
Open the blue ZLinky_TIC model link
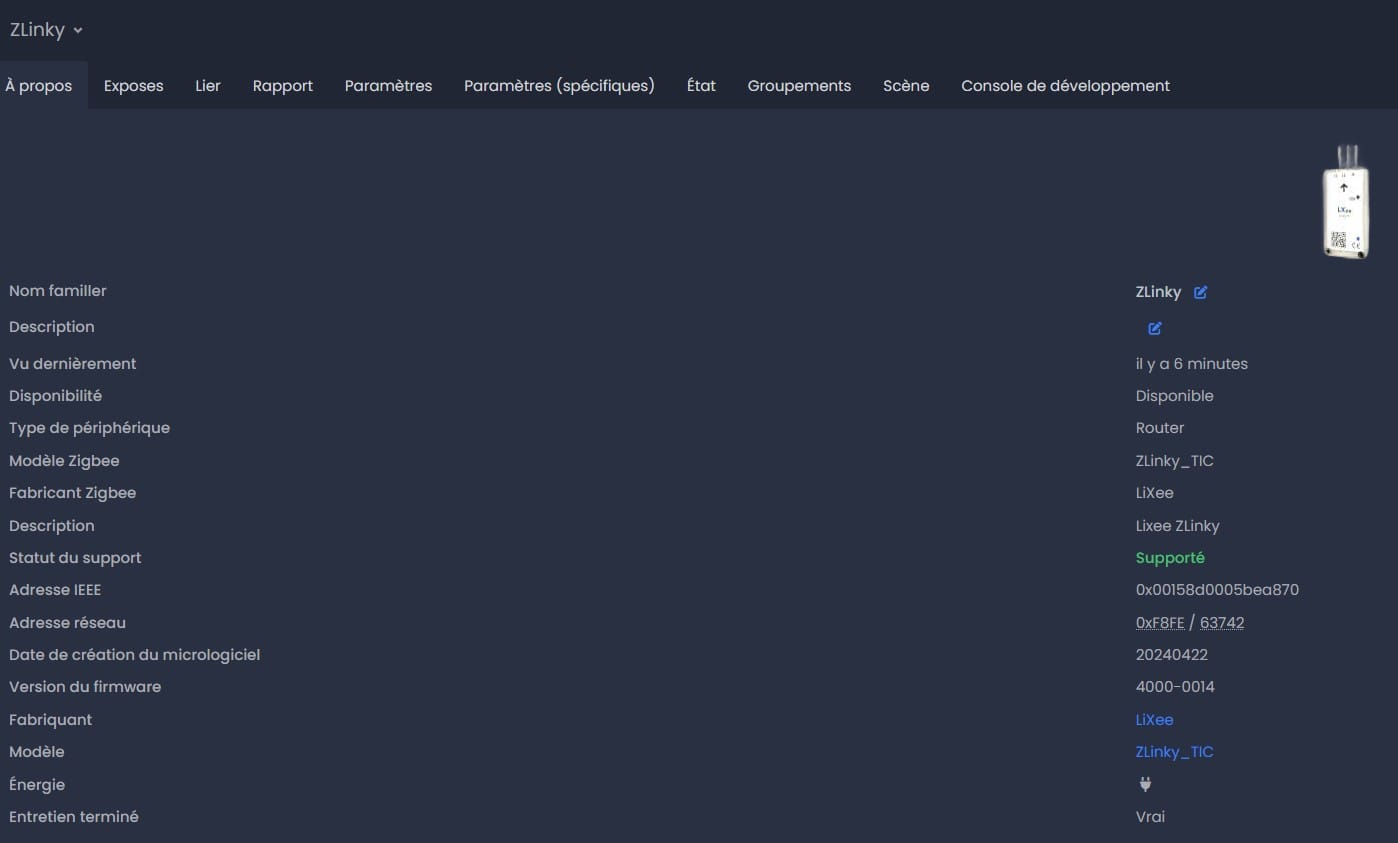pyautogui.click(x=1174, y=752)
